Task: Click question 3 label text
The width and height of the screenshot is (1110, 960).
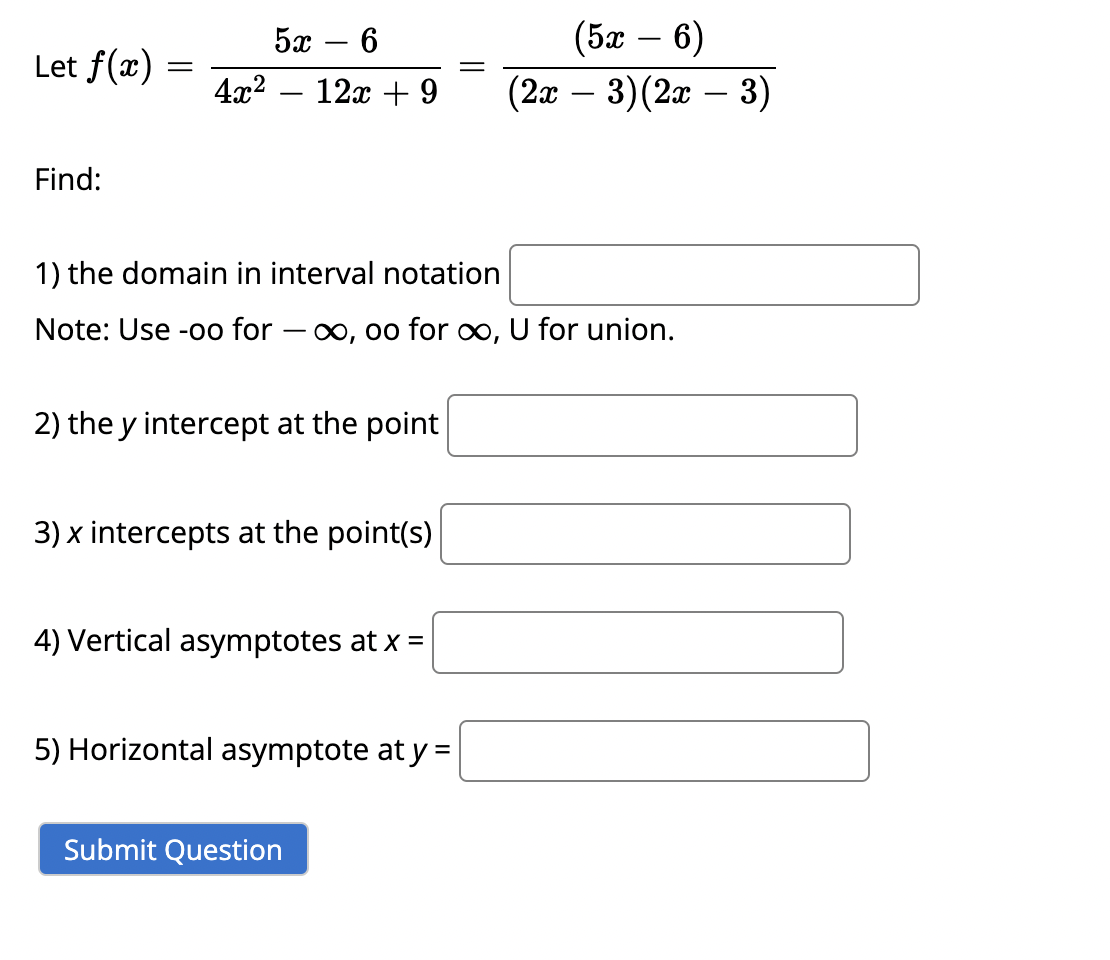Action: [x=233, y=532]
